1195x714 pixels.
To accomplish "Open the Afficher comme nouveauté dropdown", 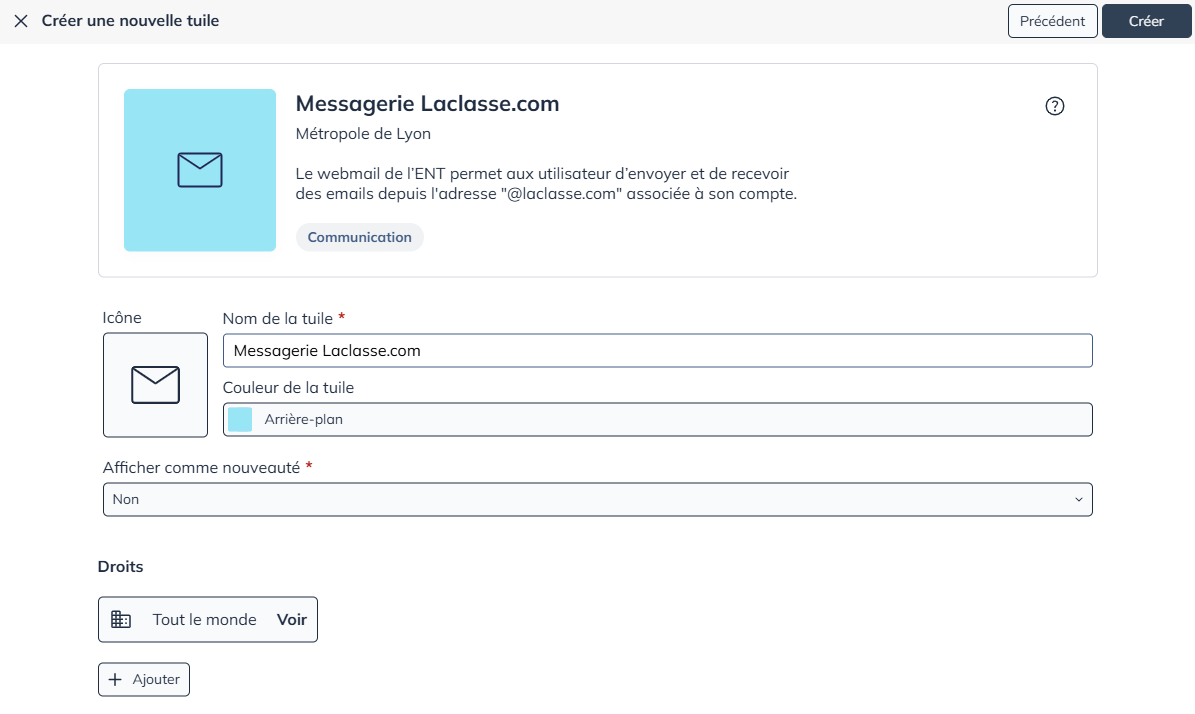I will tap(598, 500).
